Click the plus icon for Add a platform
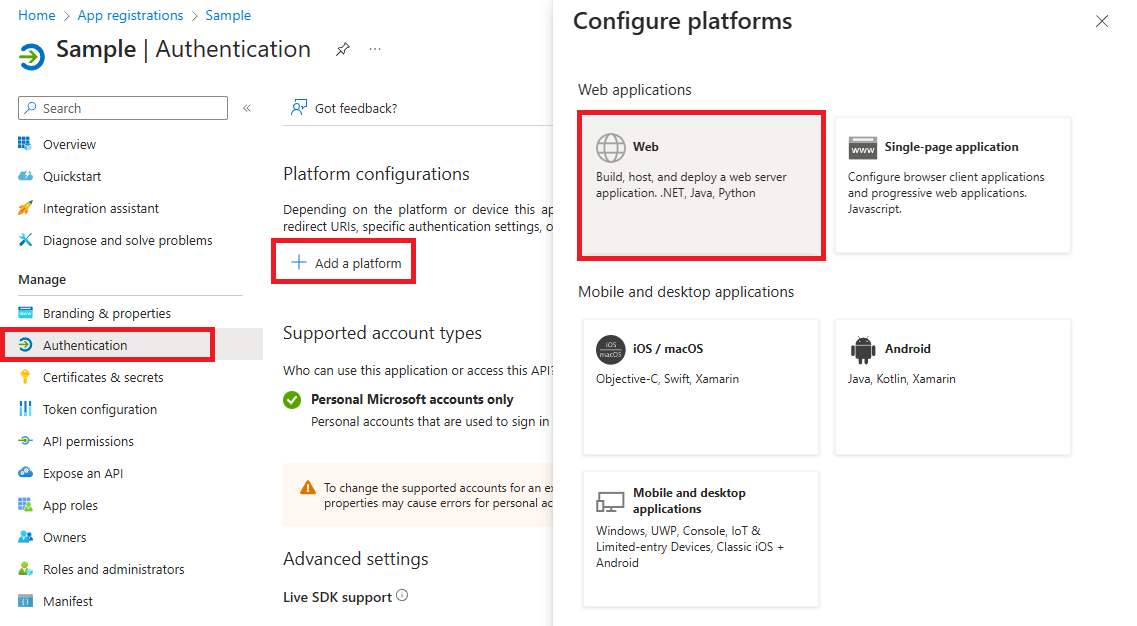Image resolution: width=1137 pixels, height=626 pixels. pos(299,263)
